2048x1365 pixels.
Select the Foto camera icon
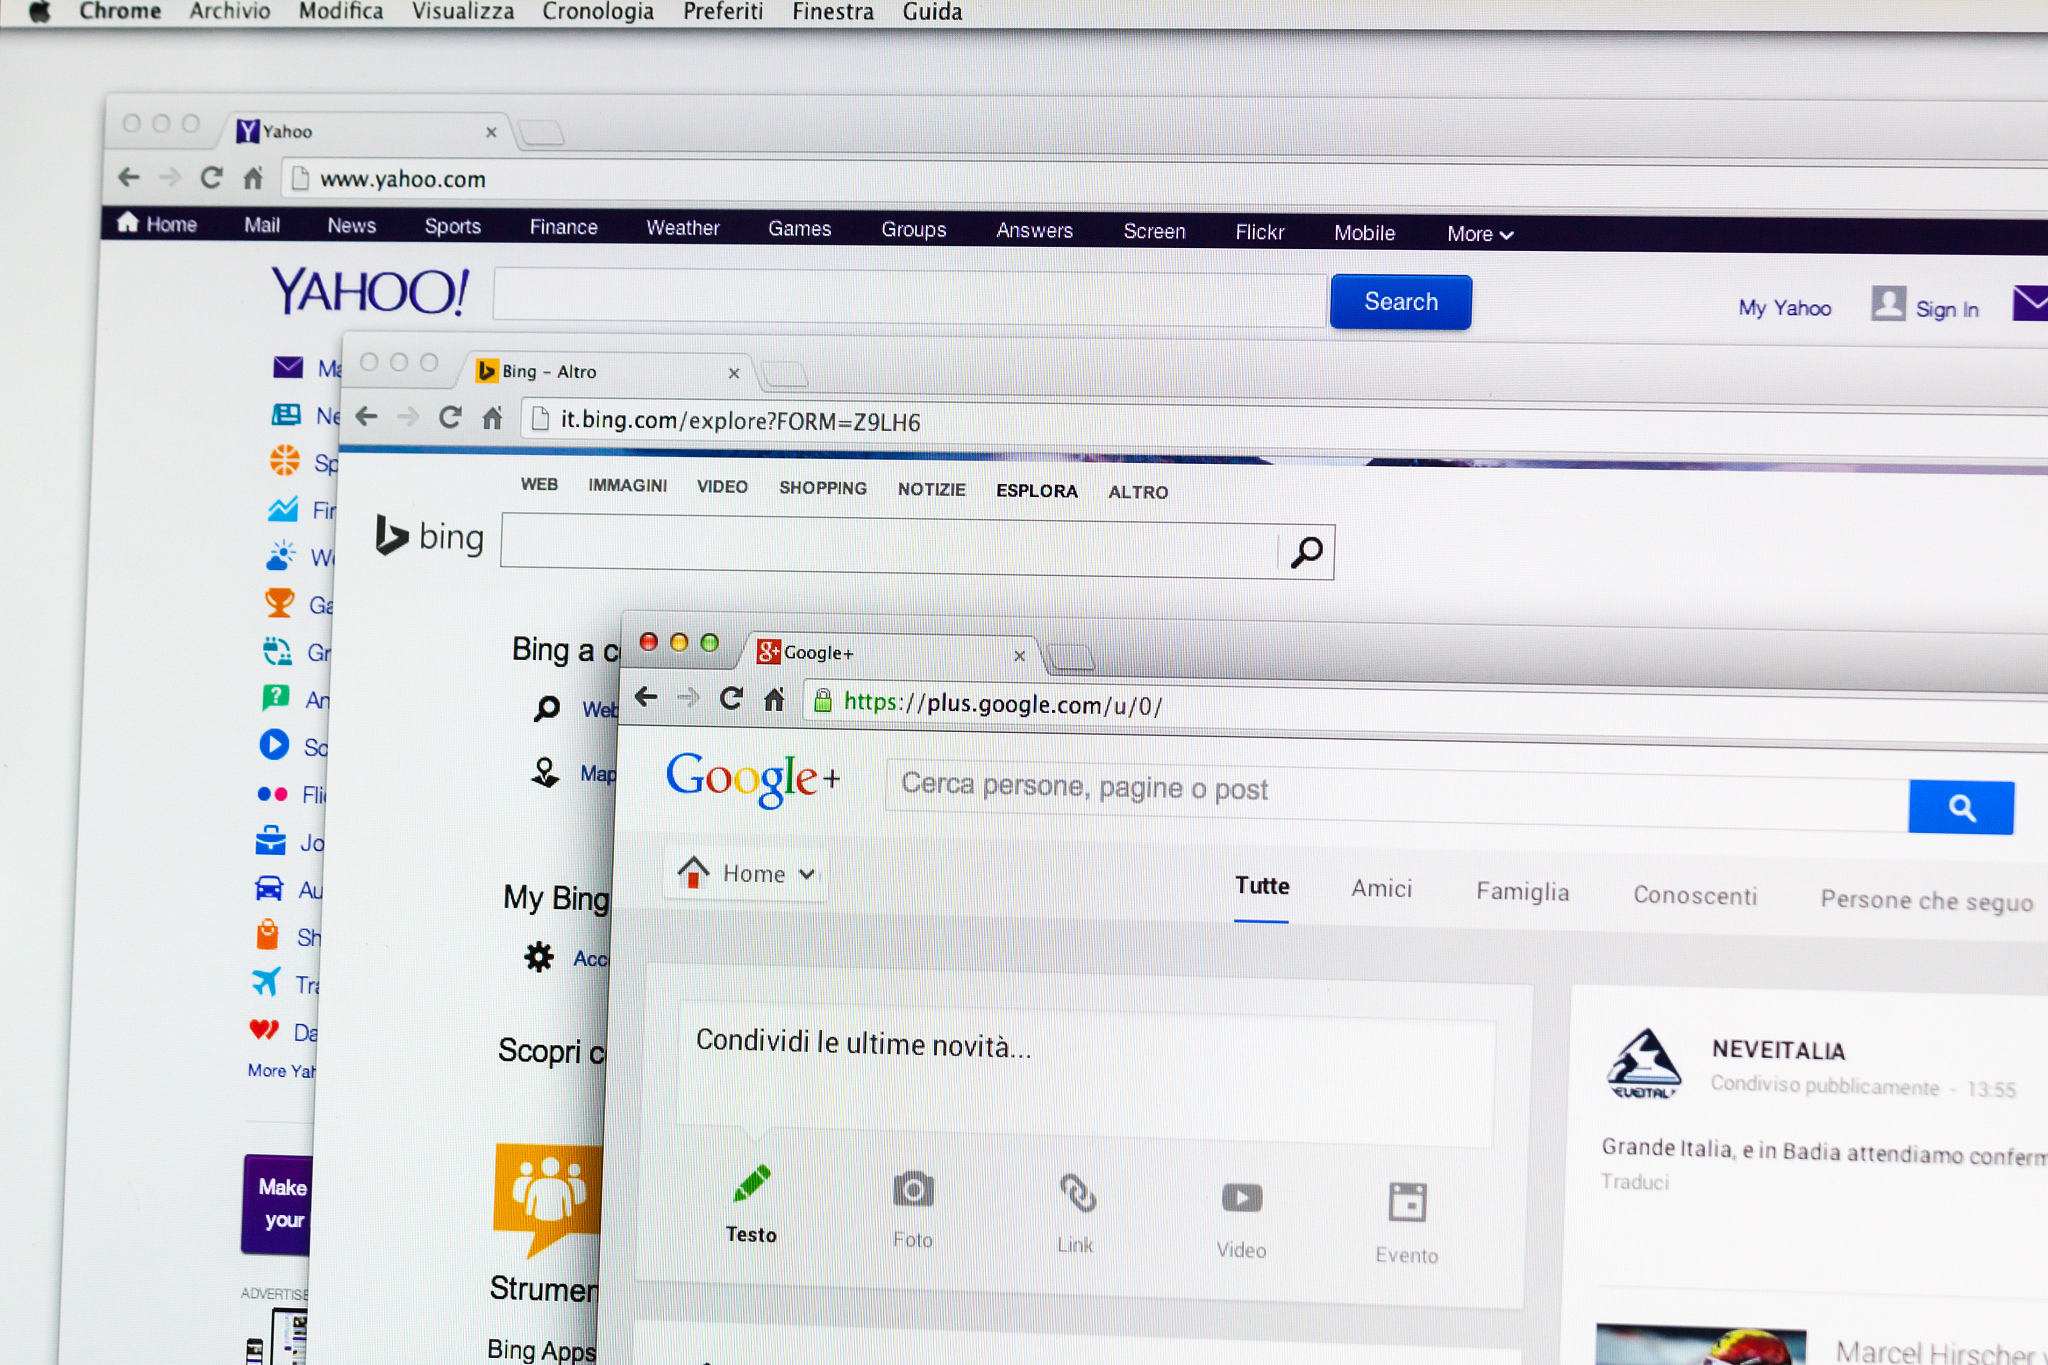click(x=912, y=1191)
